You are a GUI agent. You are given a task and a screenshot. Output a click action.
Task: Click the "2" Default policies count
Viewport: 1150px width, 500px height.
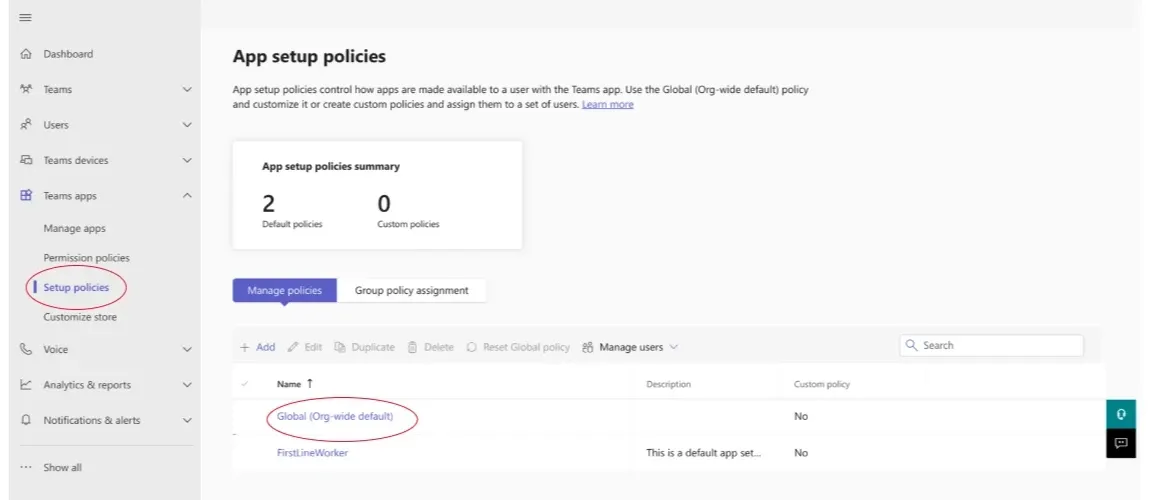point(268,204)
